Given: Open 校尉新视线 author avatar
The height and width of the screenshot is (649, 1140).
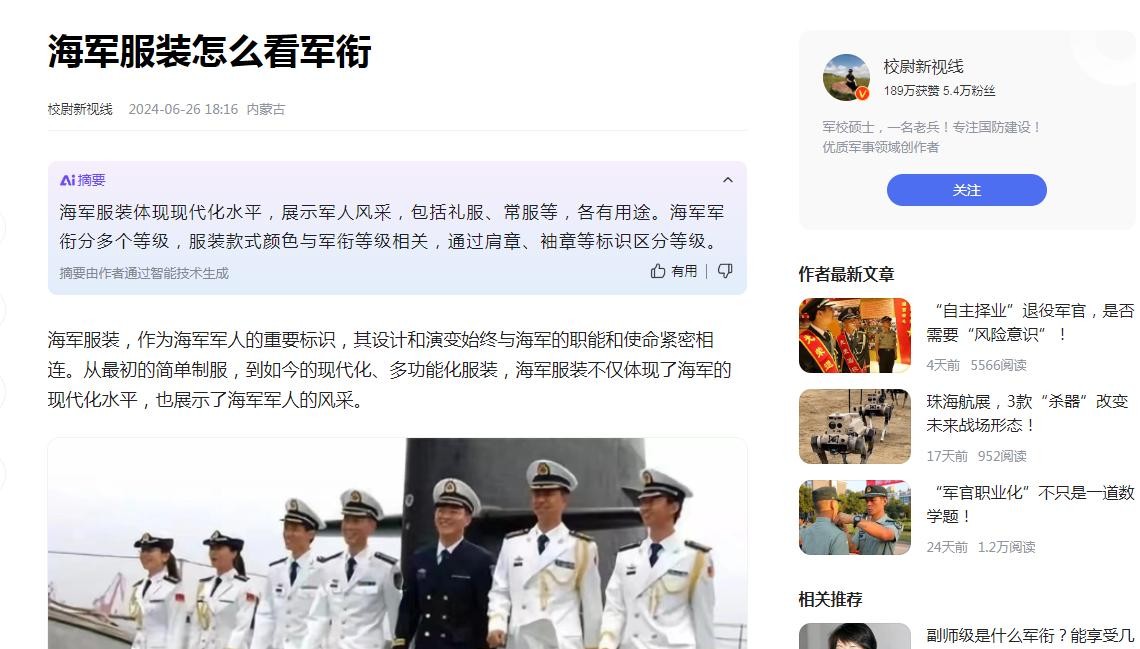Looking at the screenshot, I should tap(846, 77).
